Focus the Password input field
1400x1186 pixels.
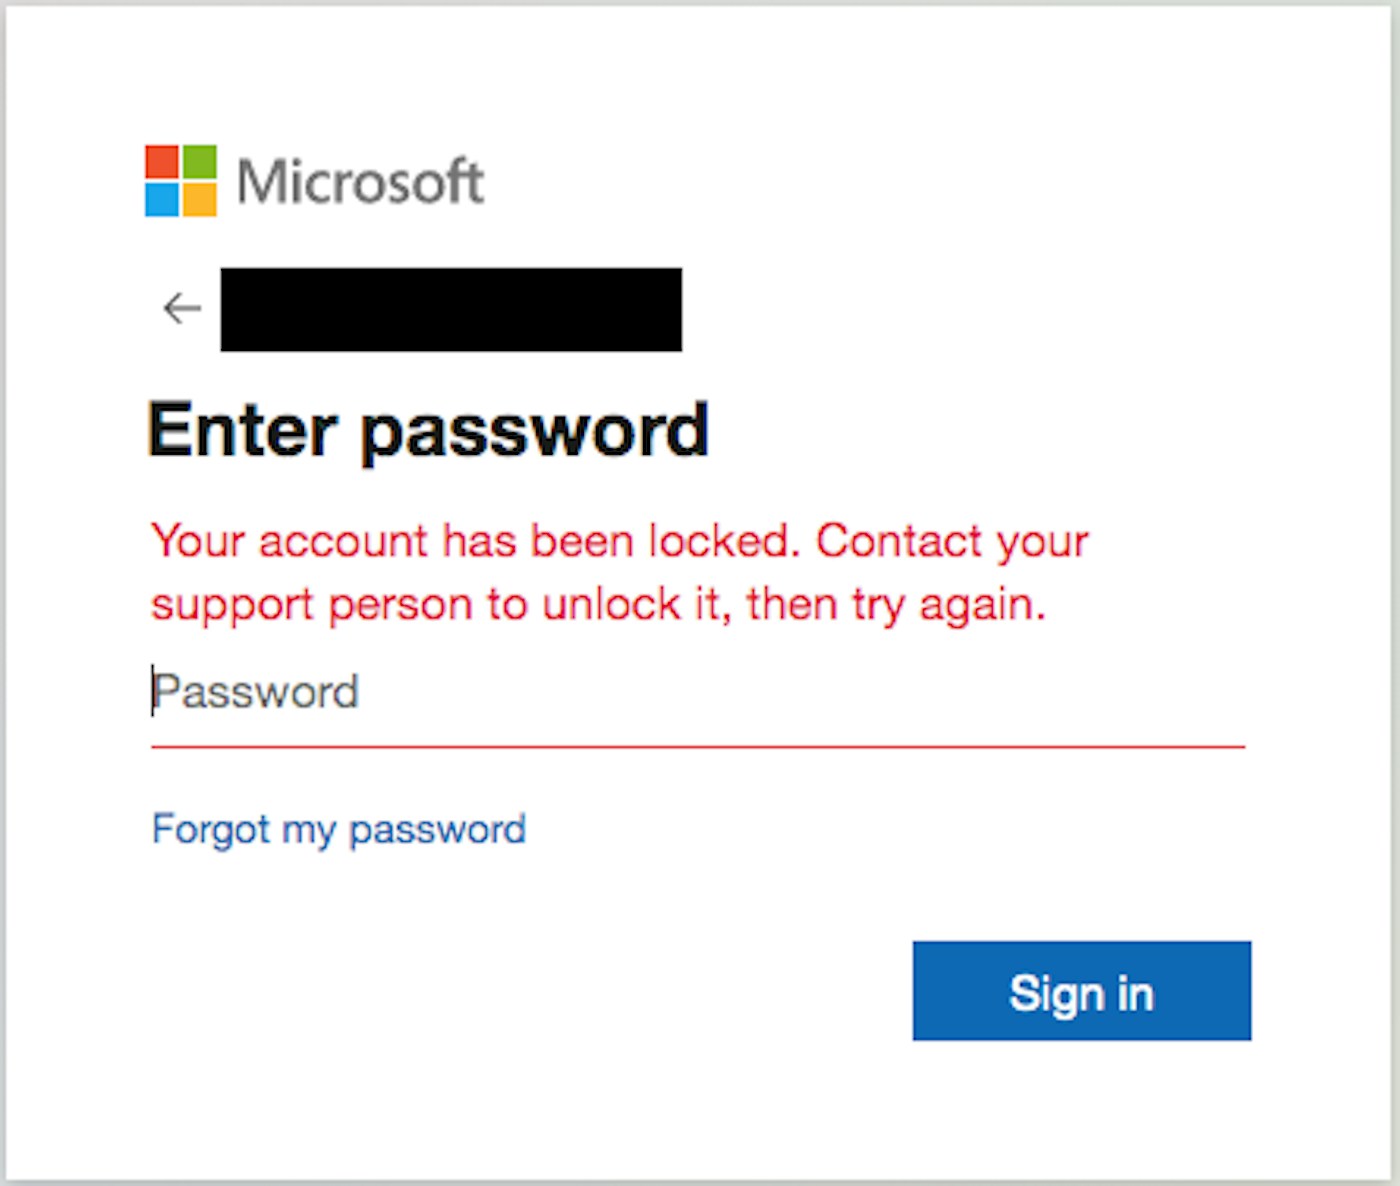698,692
